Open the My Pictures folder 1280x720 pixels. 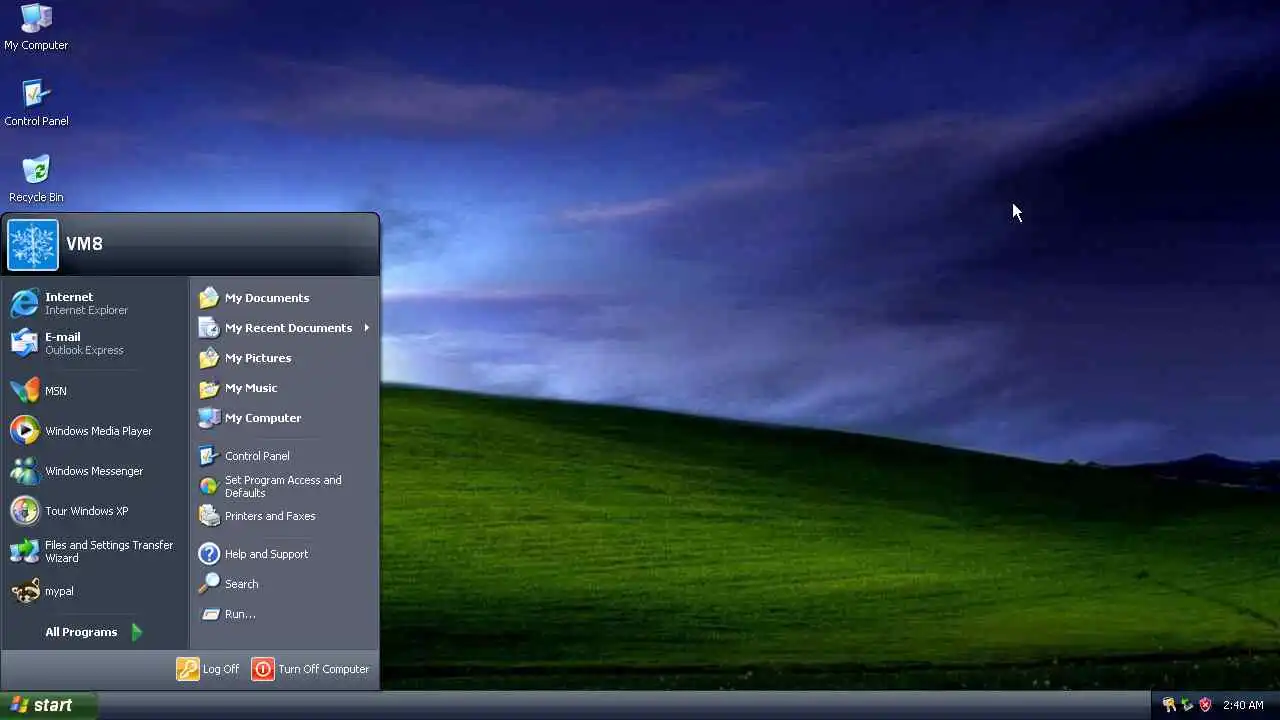284,358
